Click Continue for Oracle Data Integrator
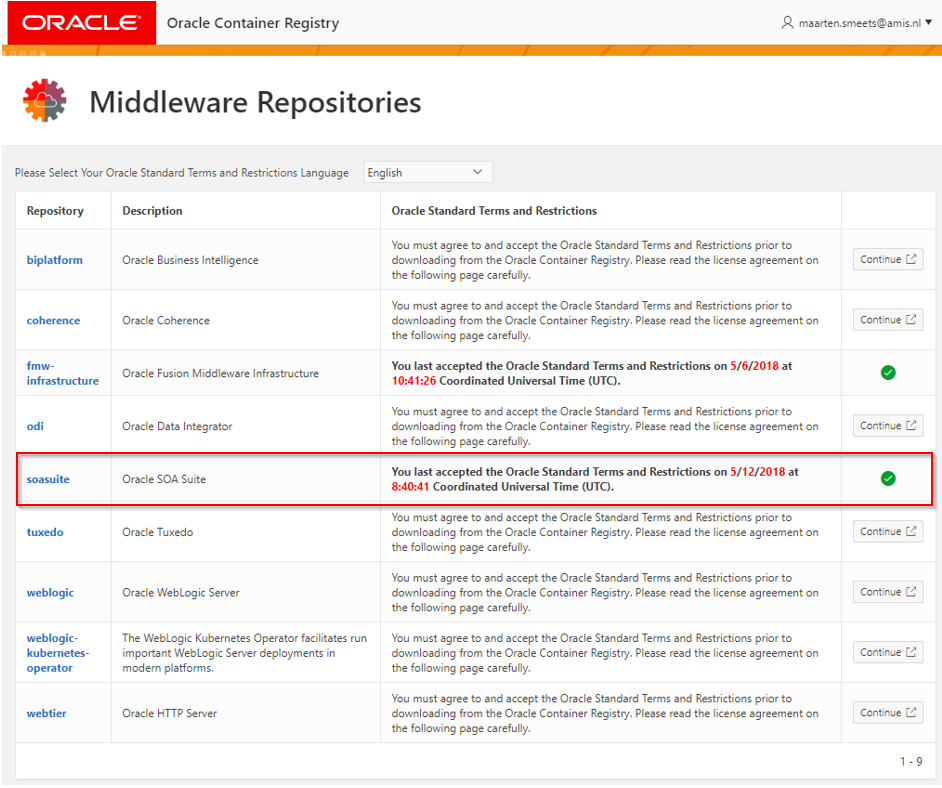Viewport: 942px width, 788px height. point(887,424)
